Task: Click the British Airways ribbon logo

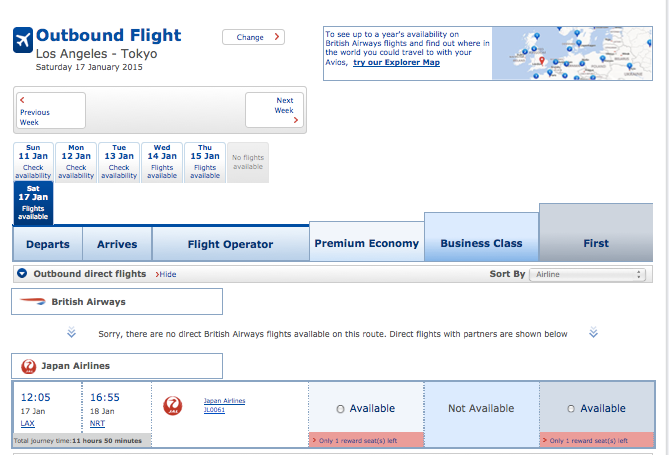Action: tap(33, 301)
